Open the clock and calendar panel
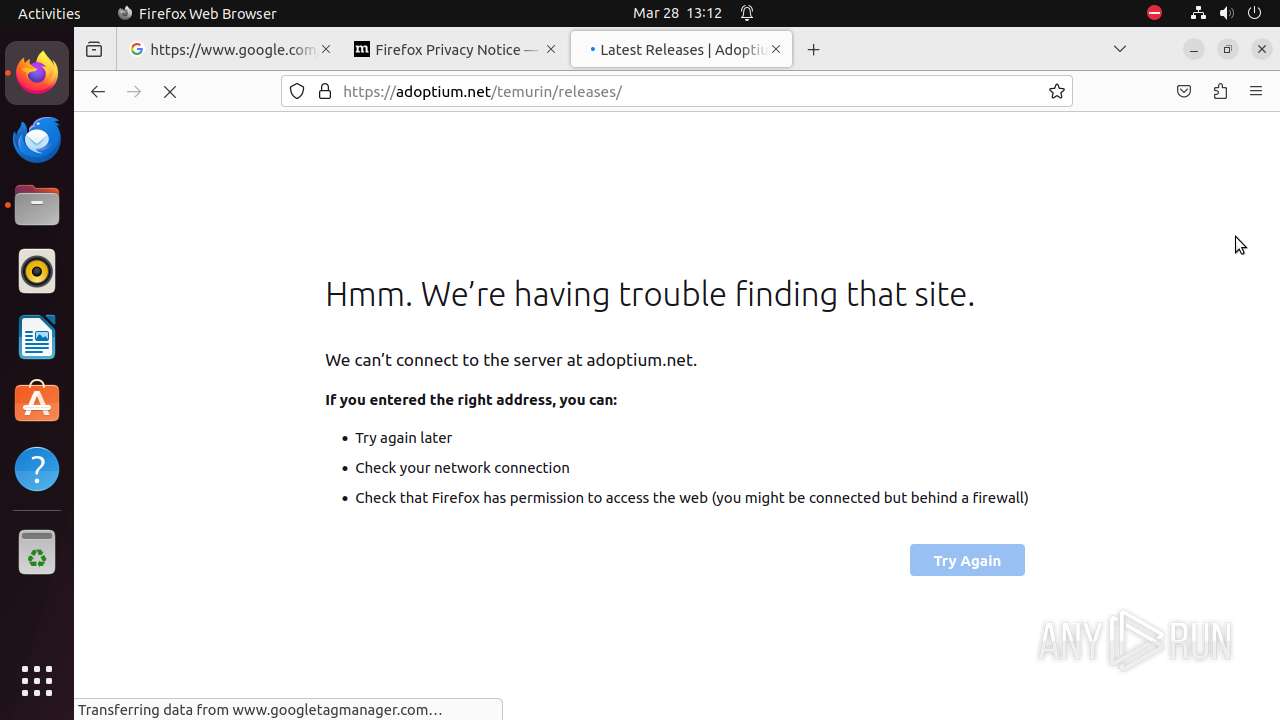The height and width of the screenshot is (720, 1280). coord(677,13)
